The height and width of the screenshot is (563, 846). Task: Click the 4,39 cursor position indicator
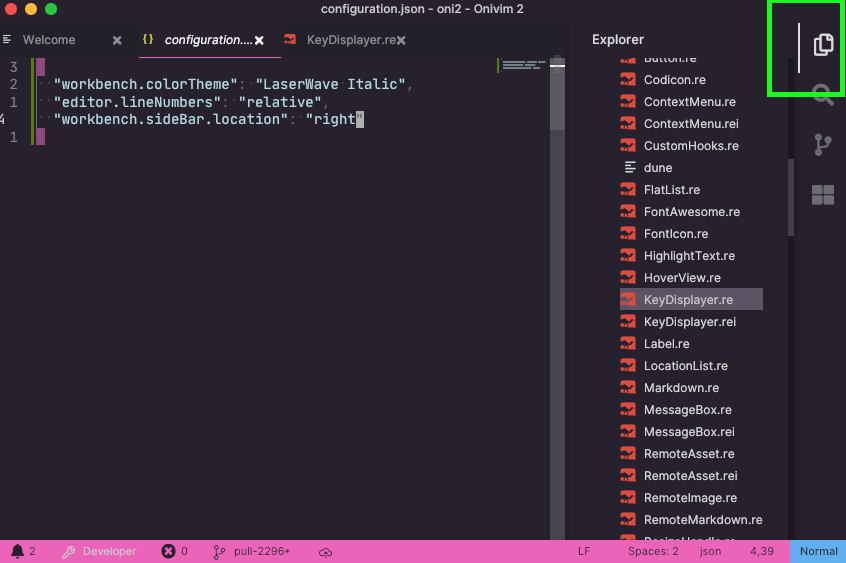[x=761, y=551]
